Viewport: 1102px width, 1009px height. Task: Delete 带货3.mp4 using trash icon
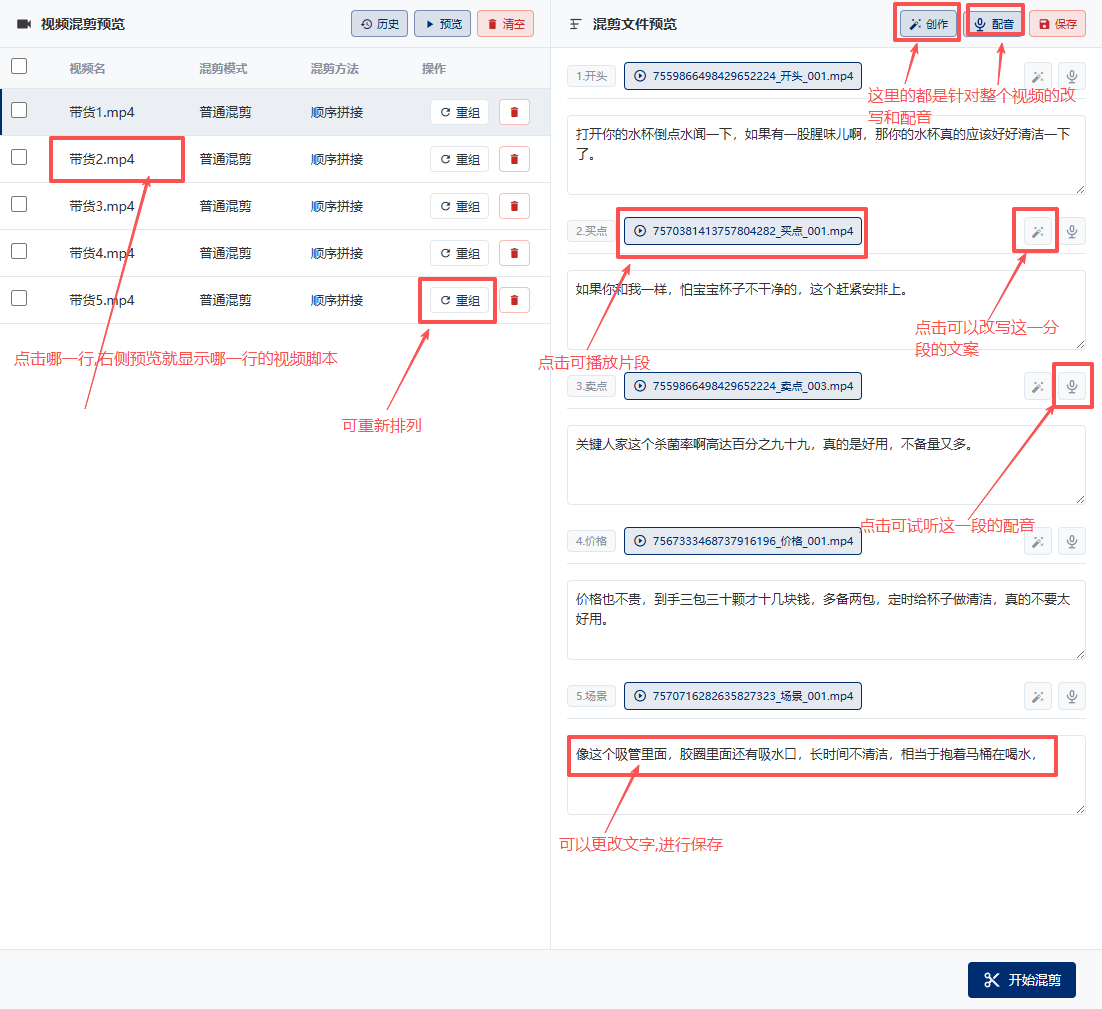[514, 207]
